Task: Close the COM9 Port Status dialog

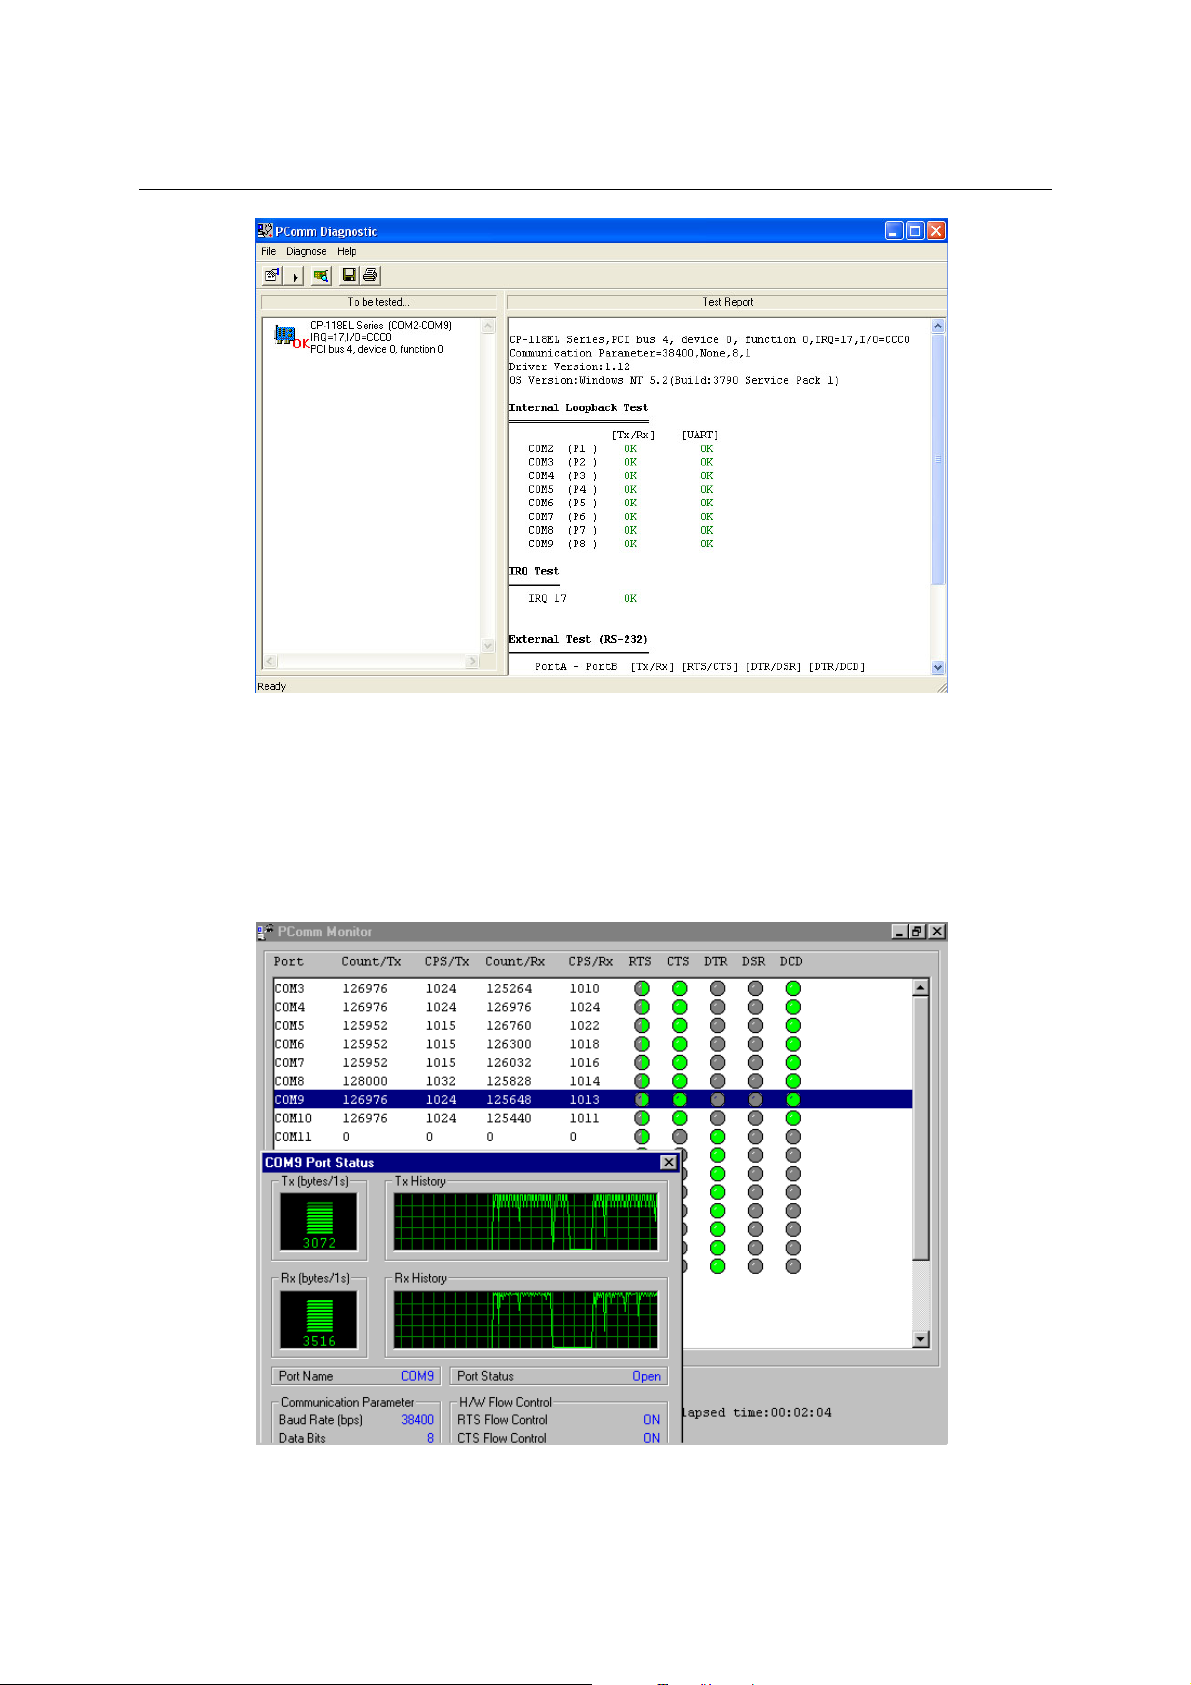Action: click(668, 1163)
